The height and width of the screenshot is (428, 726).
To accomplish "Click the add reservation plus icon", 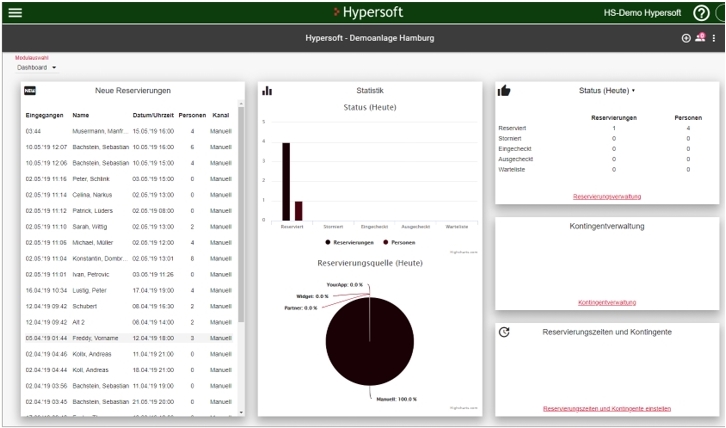I will coord(686,38).
